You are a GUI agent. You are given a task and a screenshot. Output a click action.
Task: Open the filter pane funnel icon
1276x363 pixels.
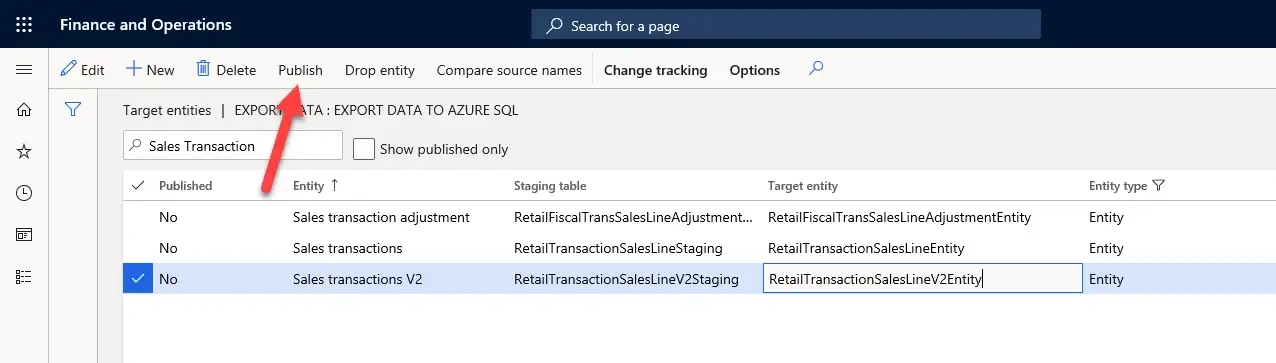click(x=73, y=110)
